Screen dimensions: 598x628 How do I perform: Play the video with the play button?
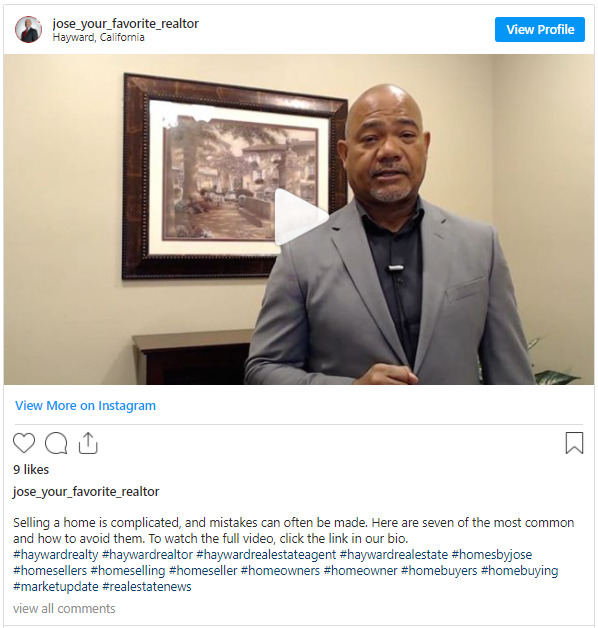click(x=301, y=217)
